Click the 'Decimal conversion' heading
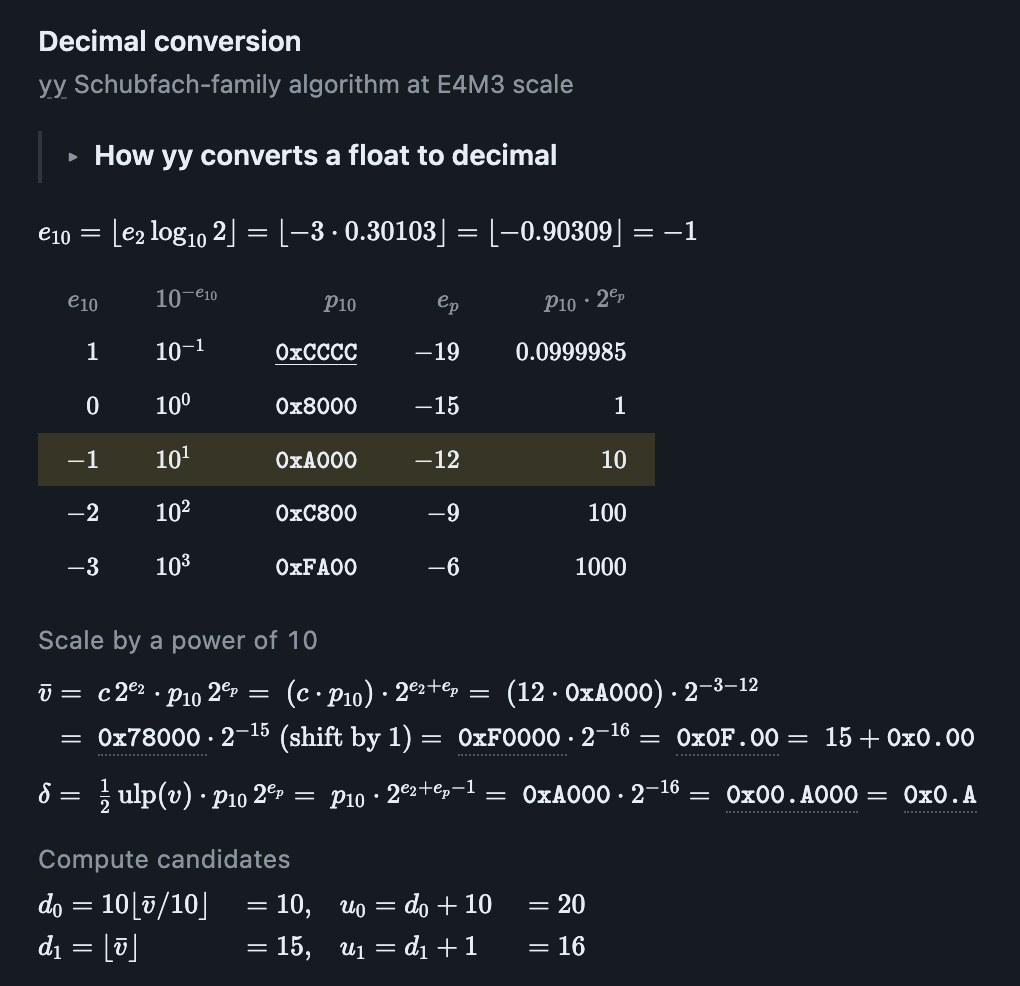The width and height of the screenshot is (1020, 986). pyautogui.click(x=170, y=42)
